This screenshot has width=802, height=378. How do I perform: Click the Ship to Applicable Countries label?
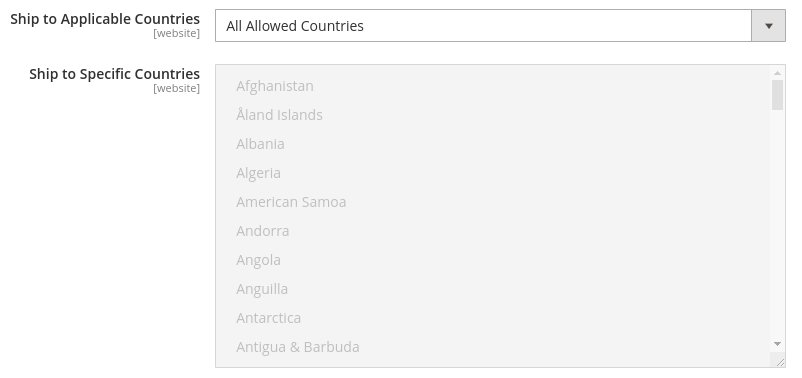click(105, 19)
